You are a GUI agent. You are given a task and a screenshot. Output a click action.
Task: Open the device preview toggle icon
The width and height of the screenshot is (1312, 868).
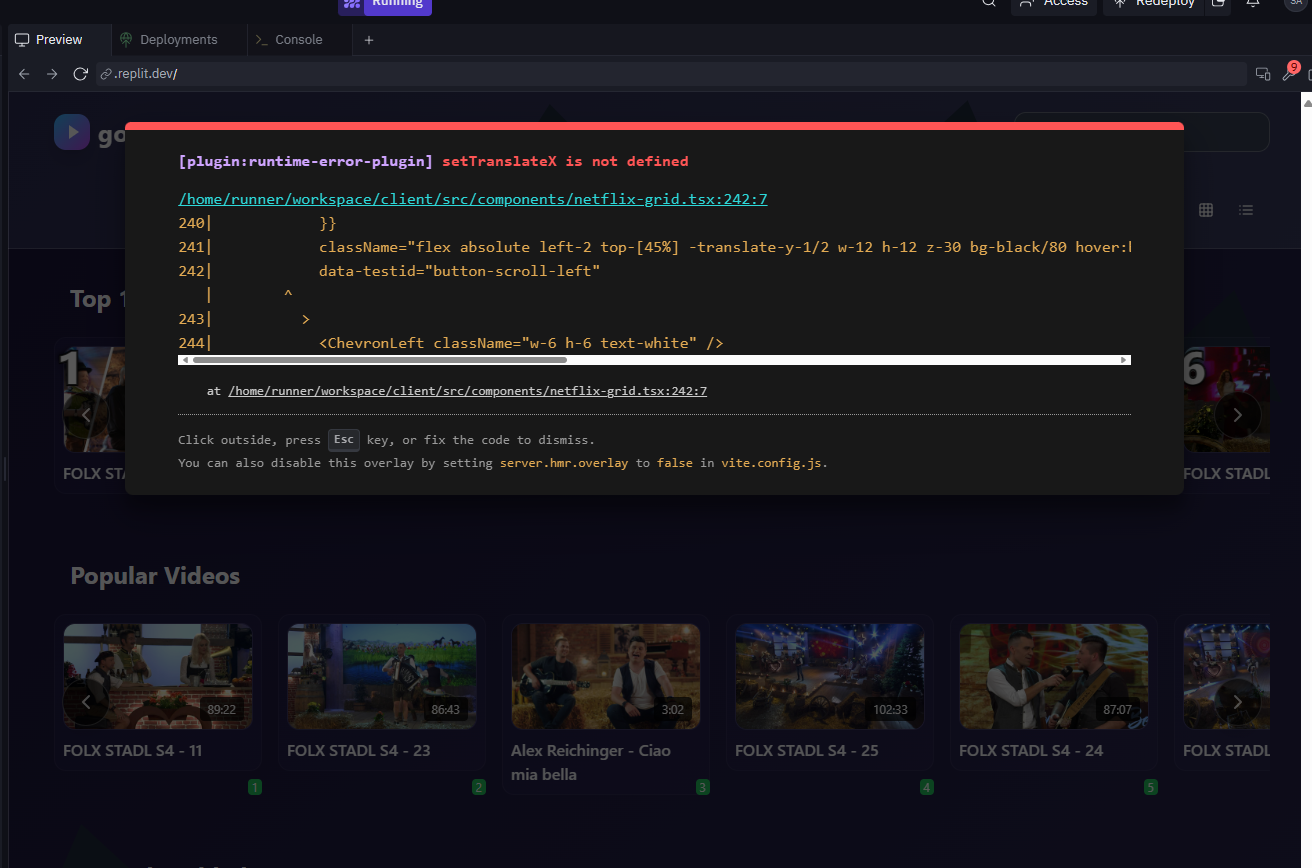coord(1263,74)
